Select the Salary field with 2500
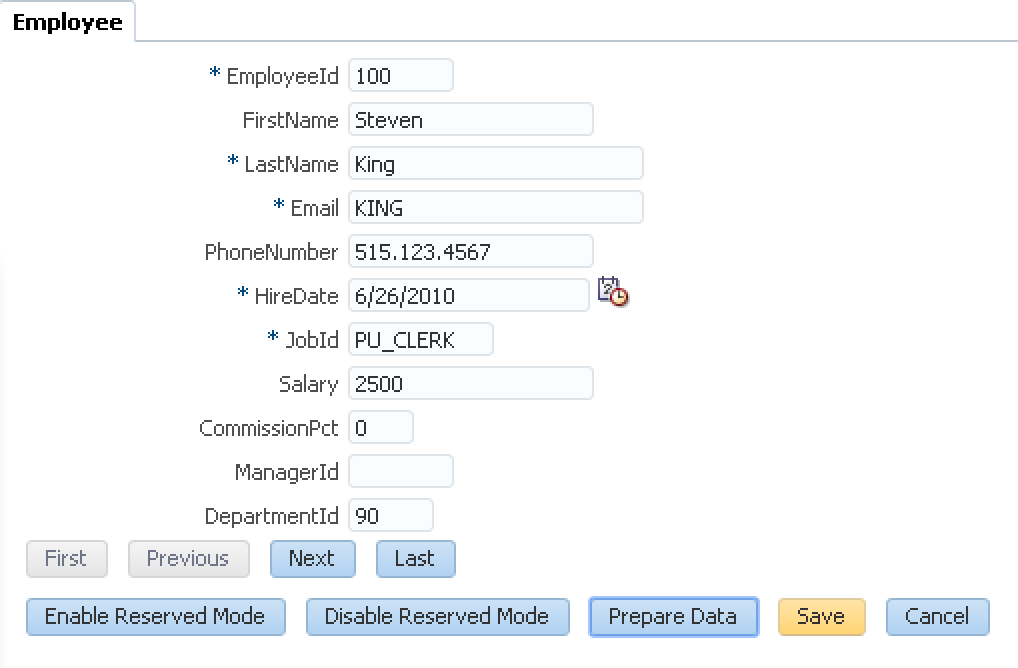This screenshot has height=668, width=1018. (x=471, y=384)
